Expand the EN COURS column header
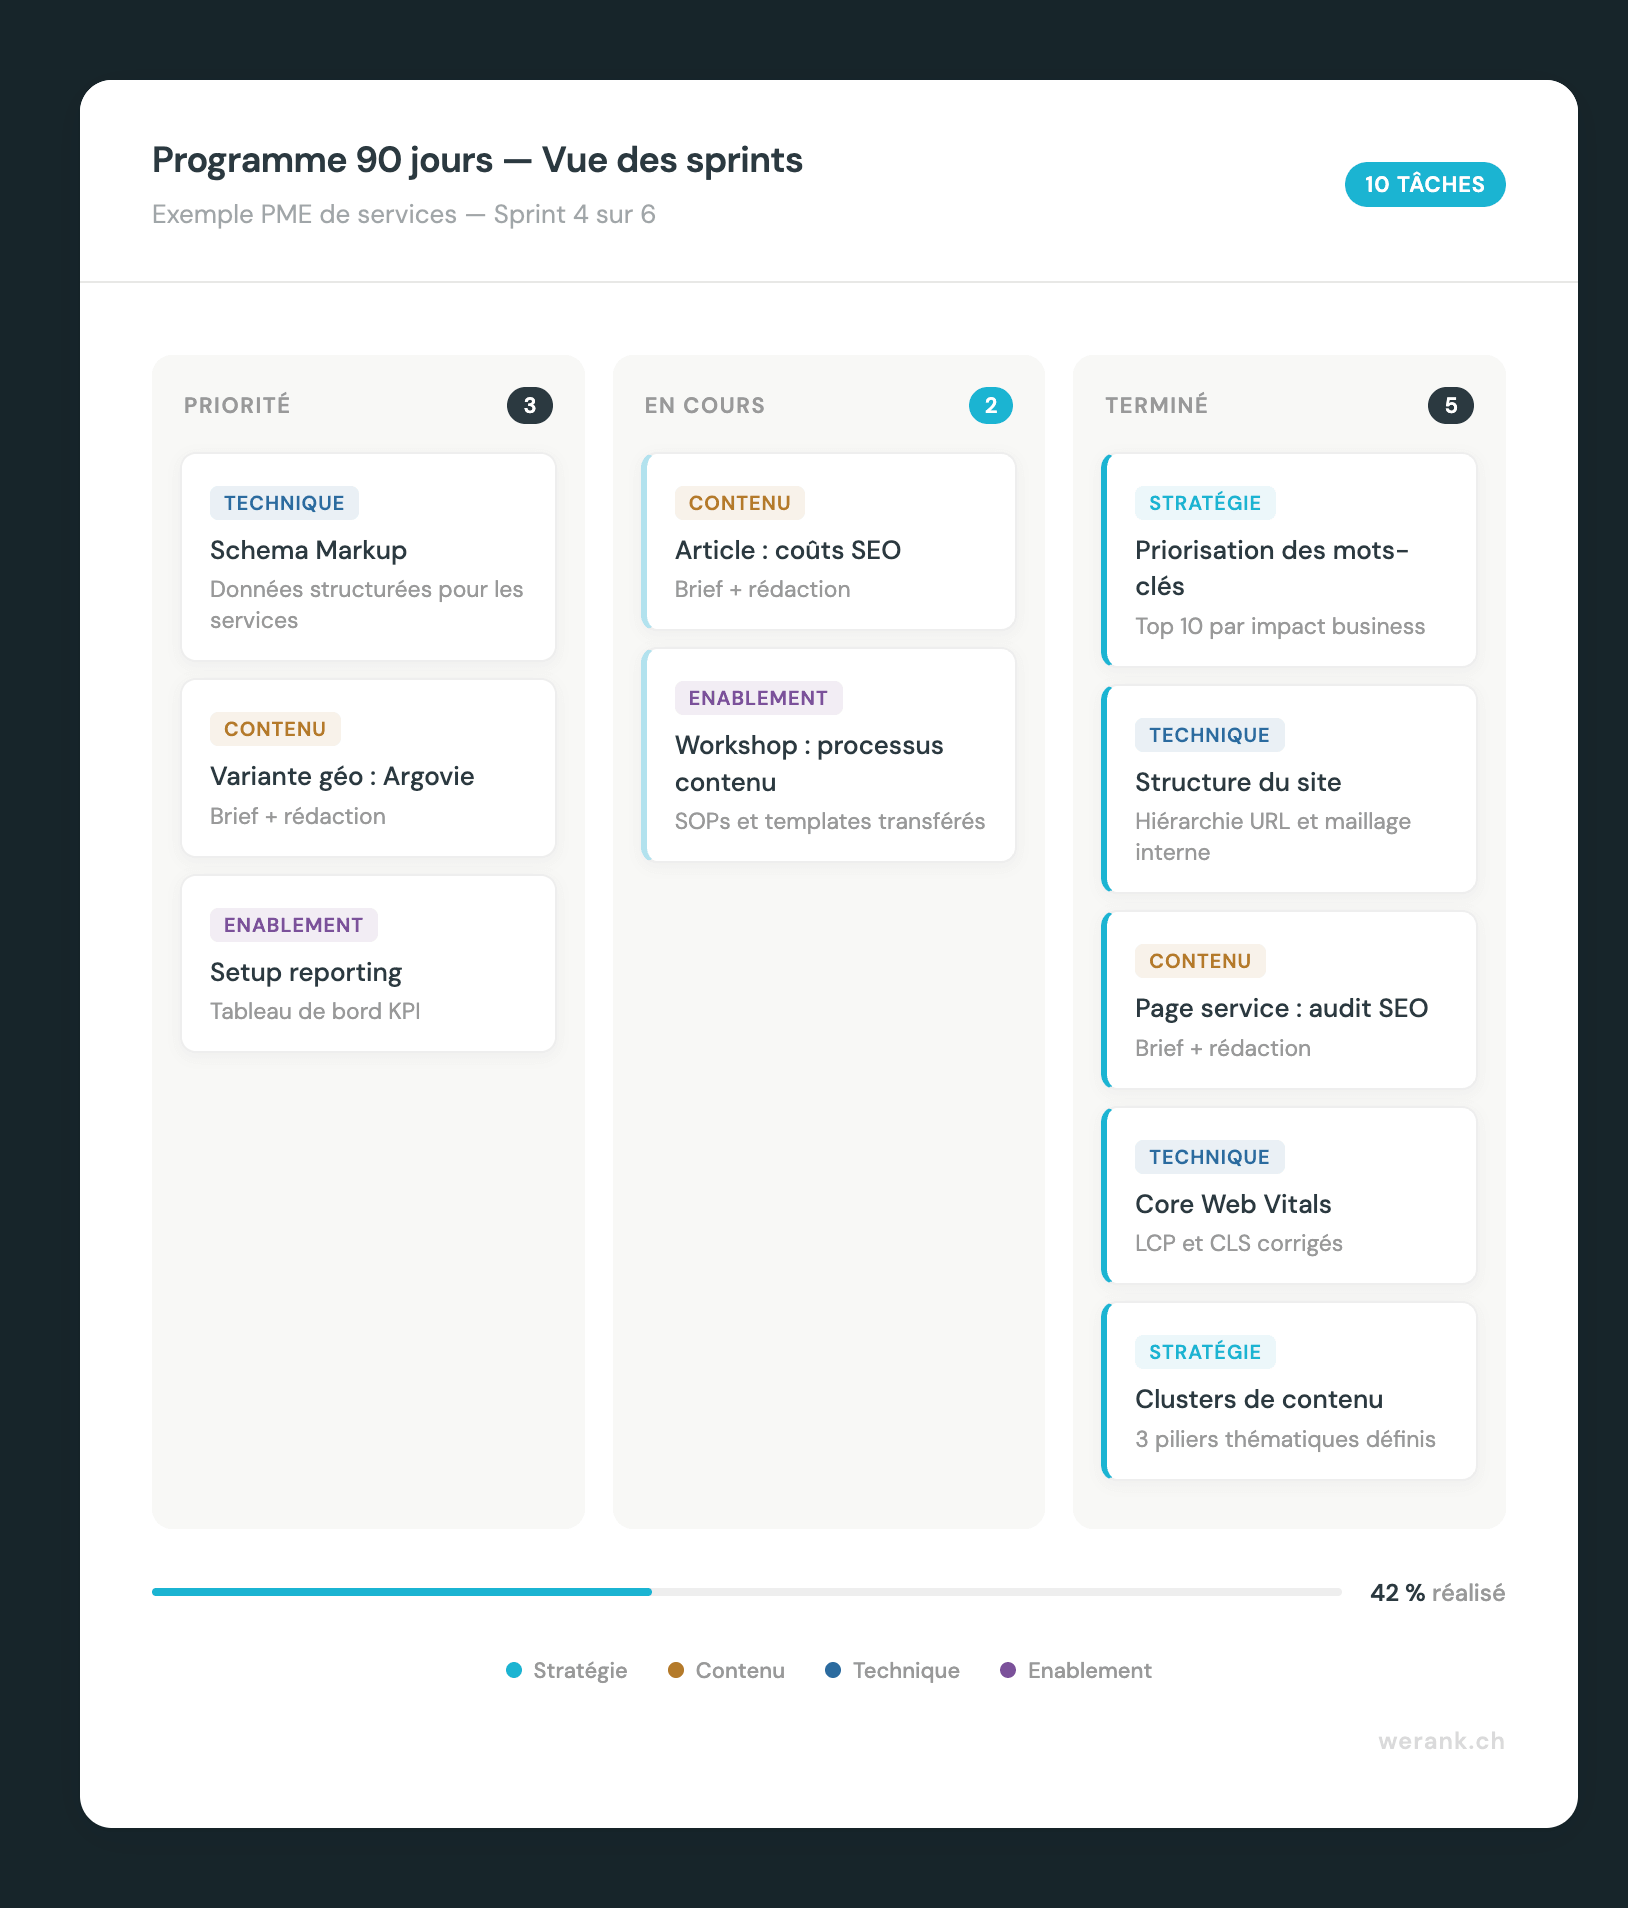The image size is (1628, 1908). click(x=705, y=405)
